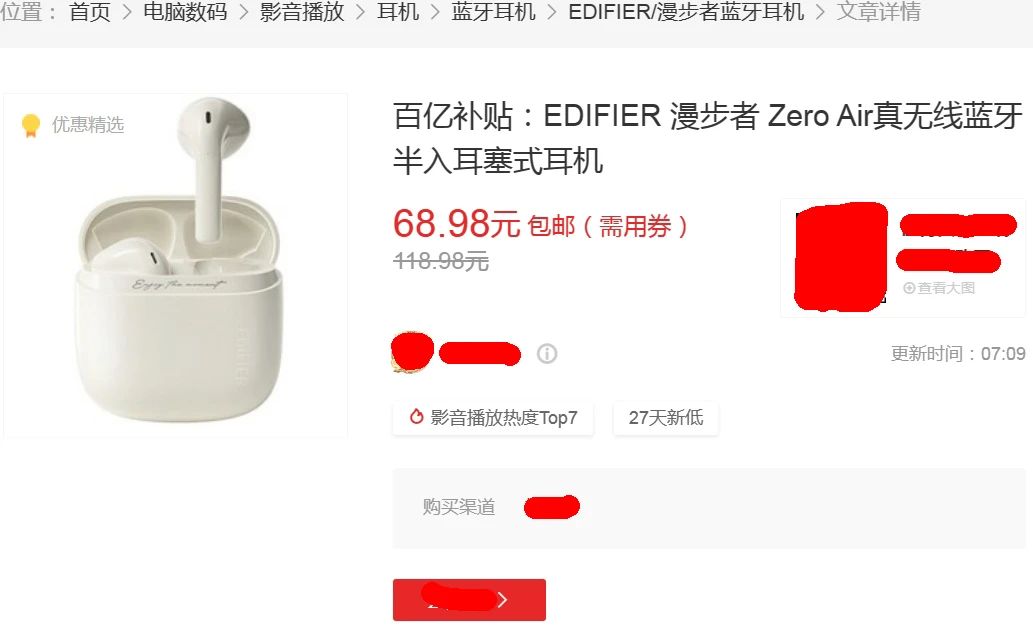This screenshot has height=630, width=1033.
Task: Navigate to 耳机 breadcrumb
Action: point(398,11)
